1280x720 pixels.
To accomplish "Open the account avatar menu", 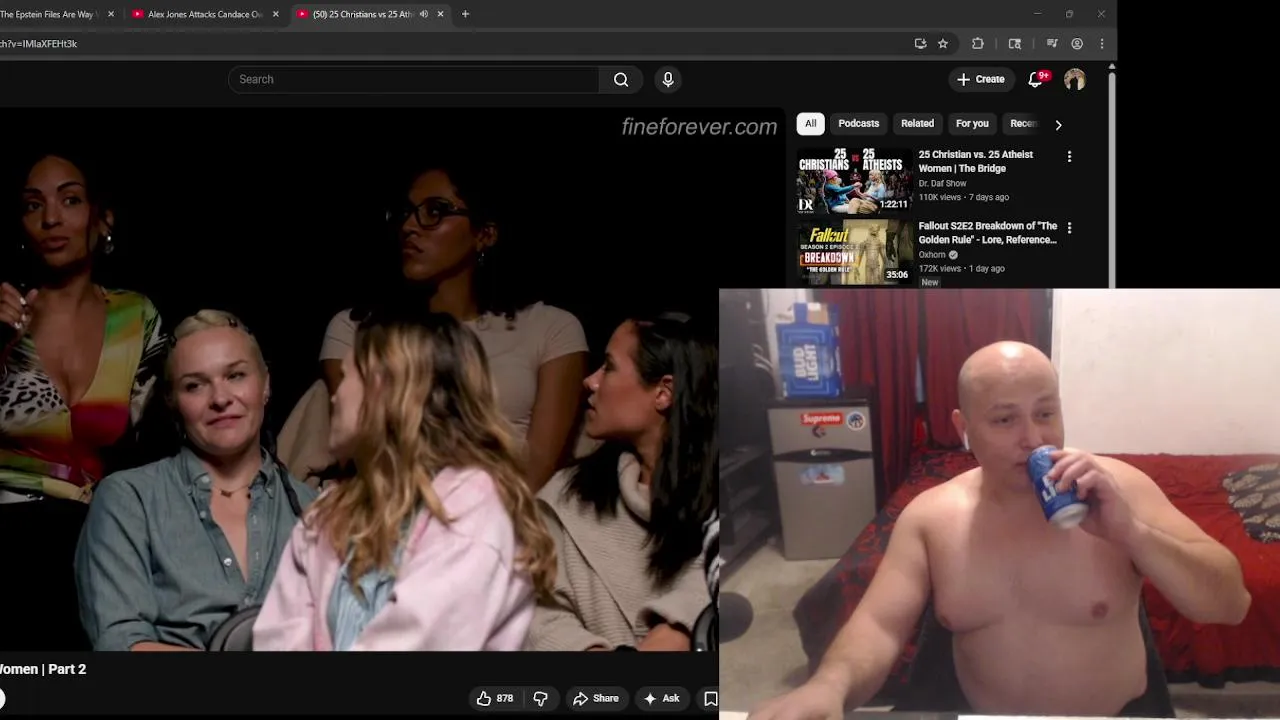I will (x=1075, y=80).
